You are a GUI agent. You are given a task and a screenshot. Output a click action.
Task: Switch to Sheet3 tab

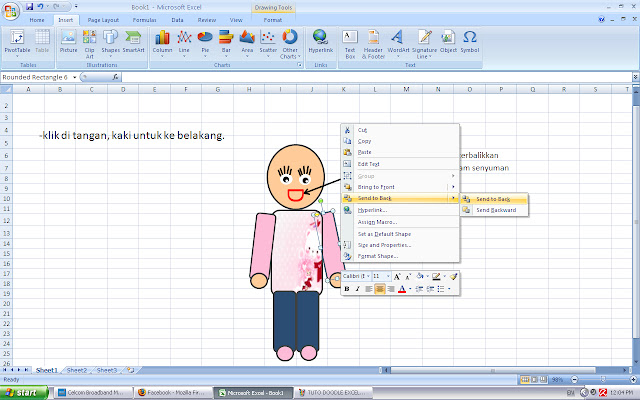pyautogui.click(x=107, y=370)
